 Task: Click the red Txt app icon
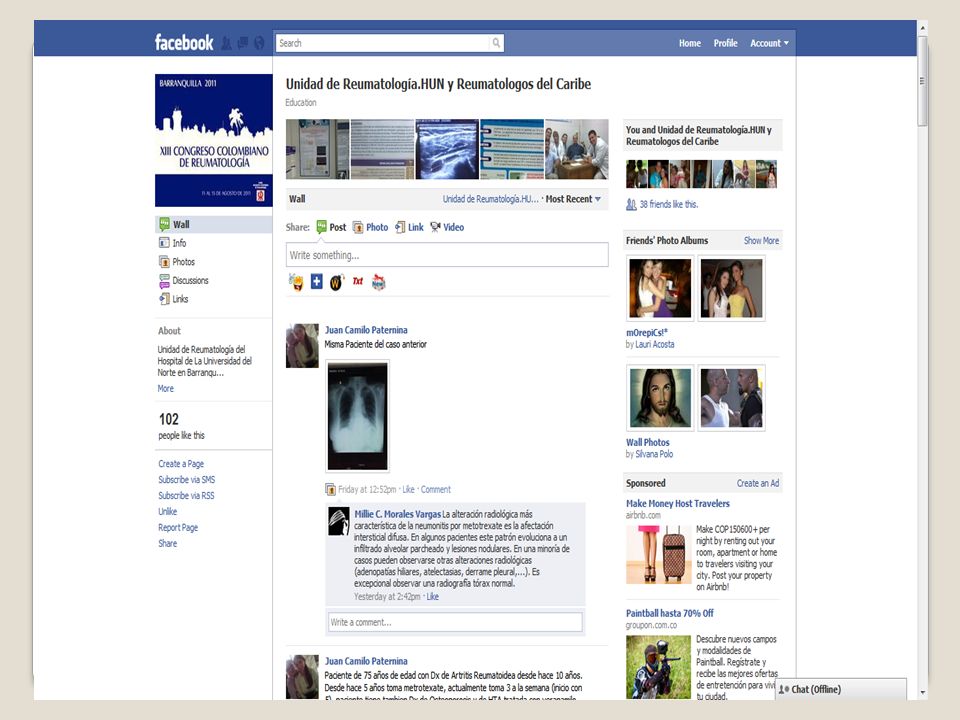[358, 281]
